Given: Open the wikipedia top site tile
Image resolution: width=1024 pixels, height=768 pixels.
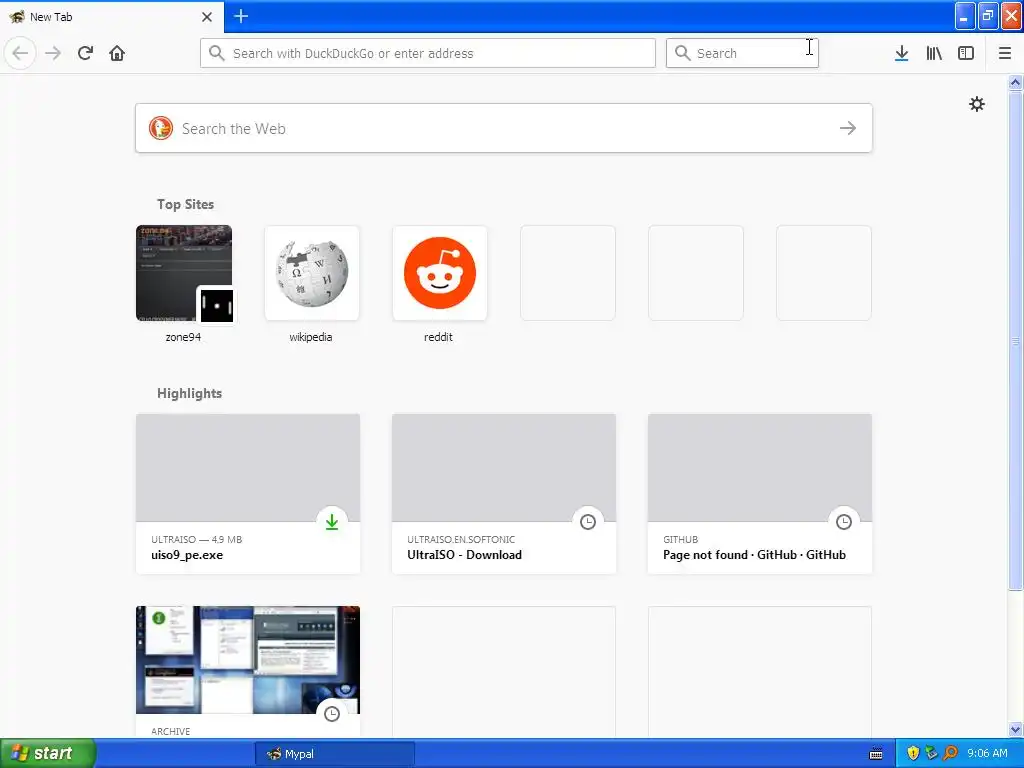Looking at the screenshot, I should tap(312, 273).
